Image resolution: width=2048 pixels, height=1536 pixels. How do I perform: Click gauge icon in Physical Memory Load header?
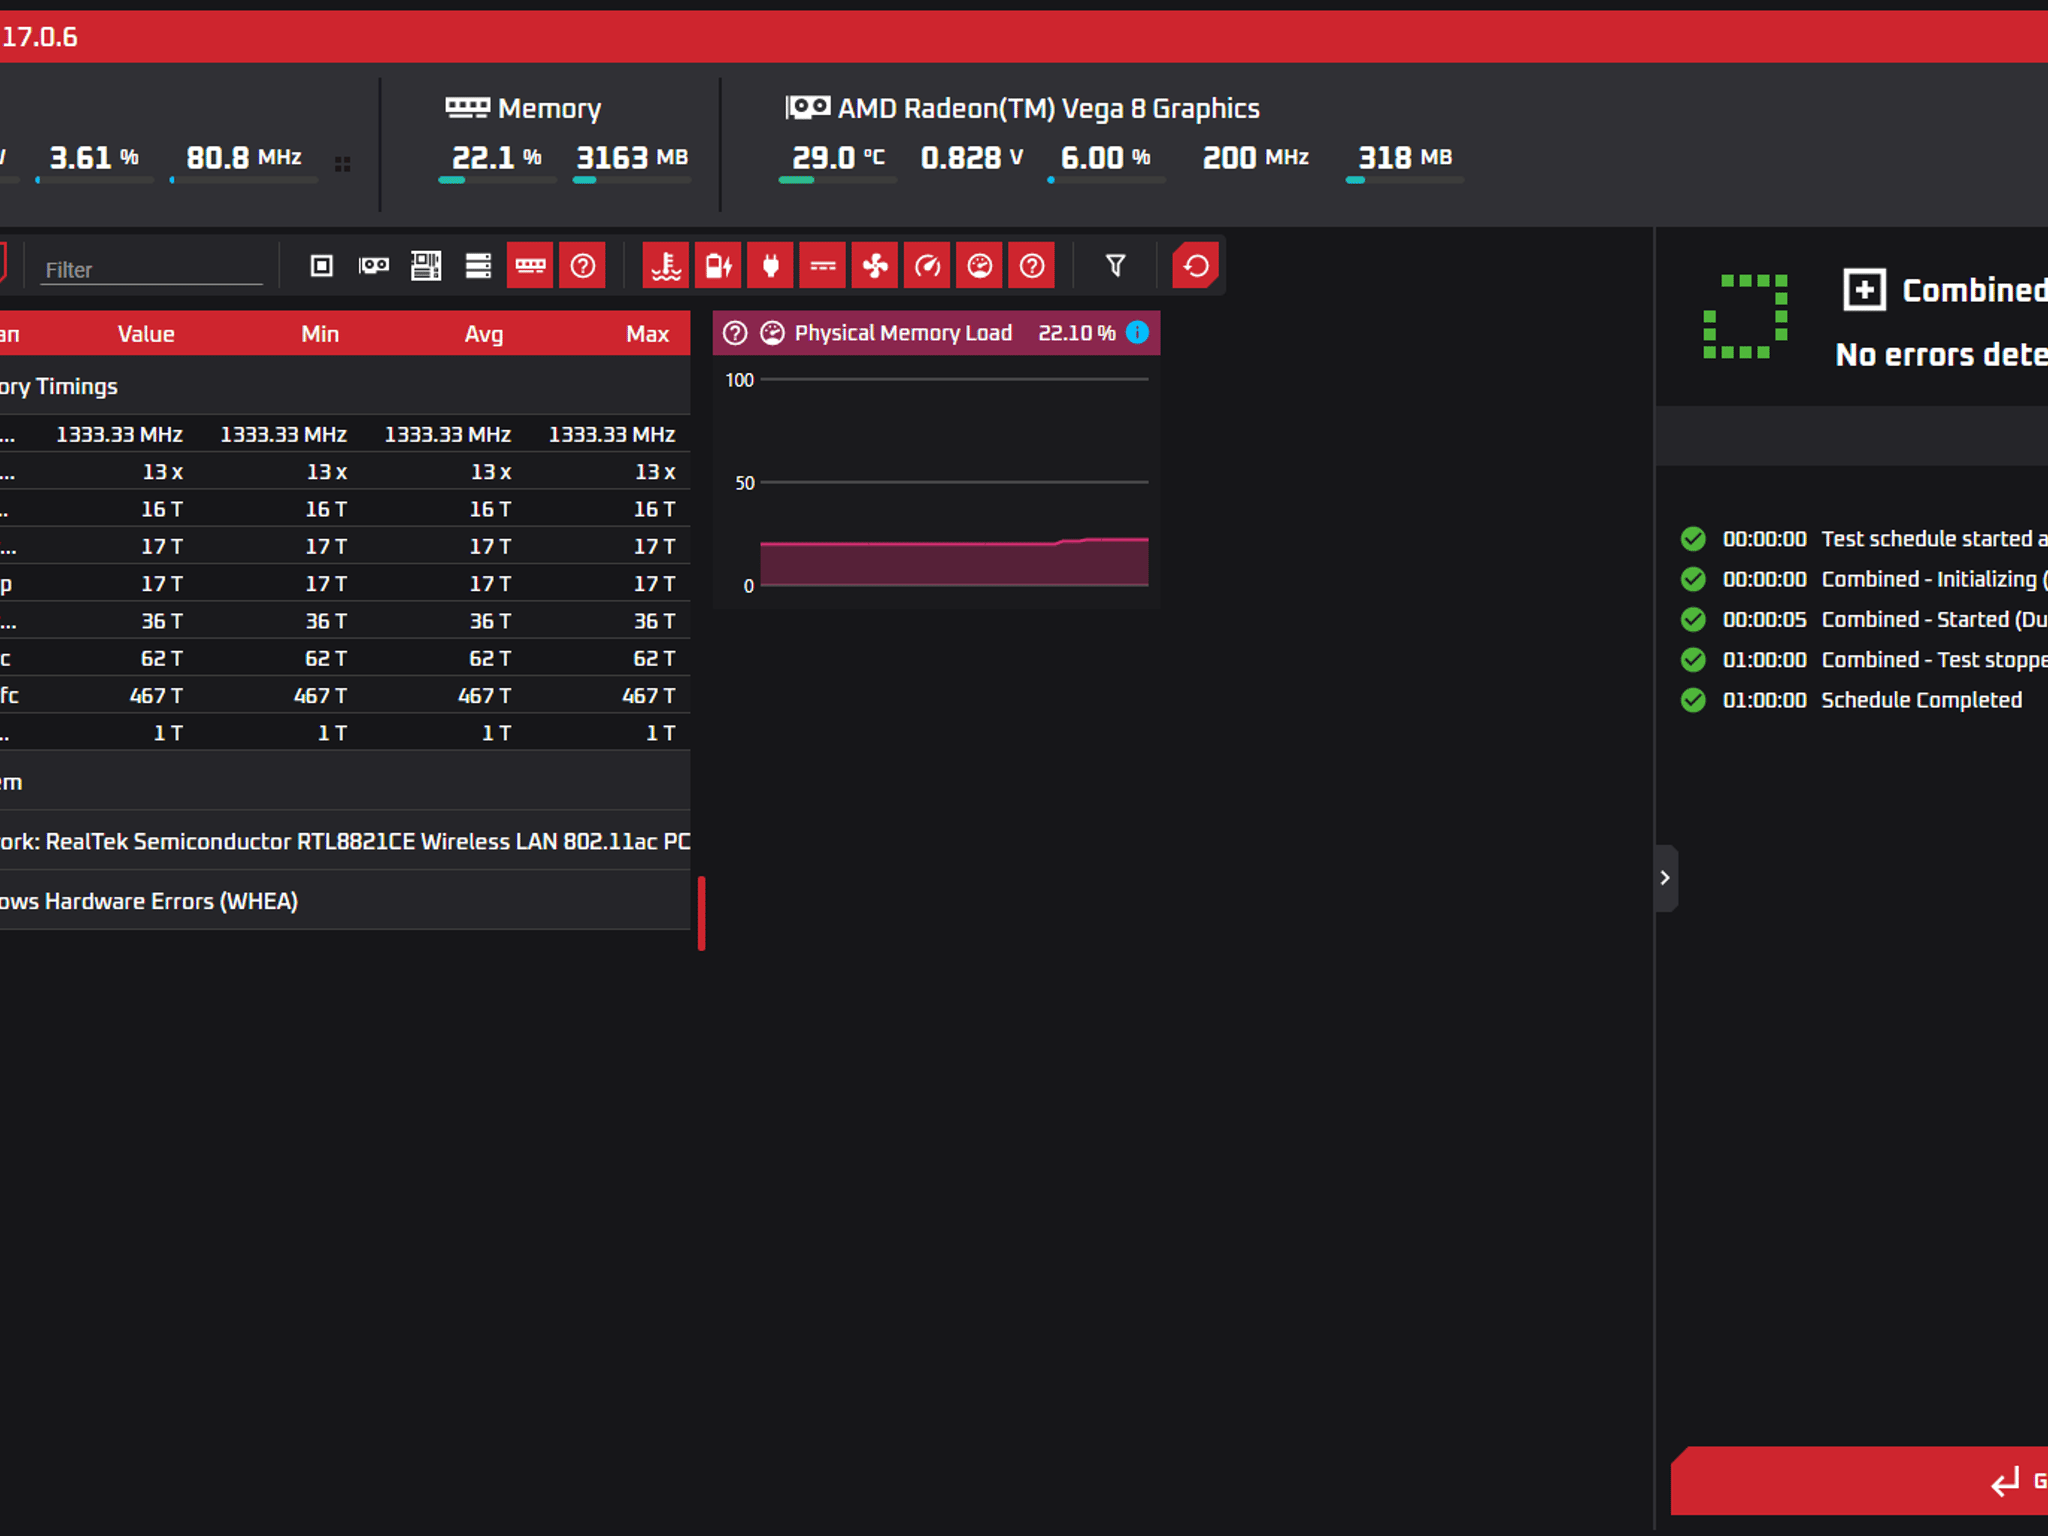[772, 333]
